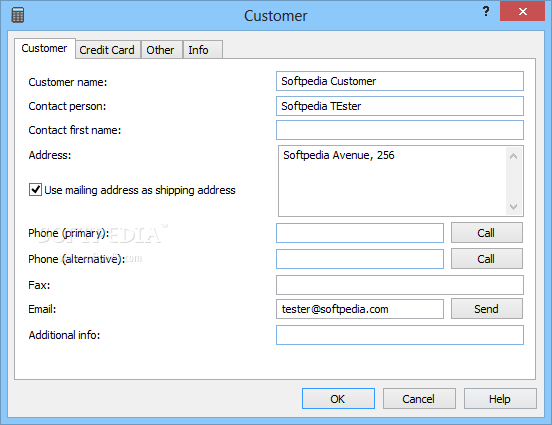
Task: Click the calculator app icon in title bar
Action: pos(18,15)
